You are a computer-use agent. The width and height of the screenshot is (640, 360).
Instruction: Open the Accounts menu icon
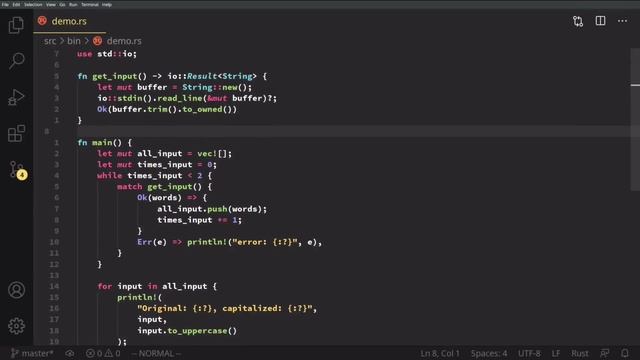[x=16, y=290]
